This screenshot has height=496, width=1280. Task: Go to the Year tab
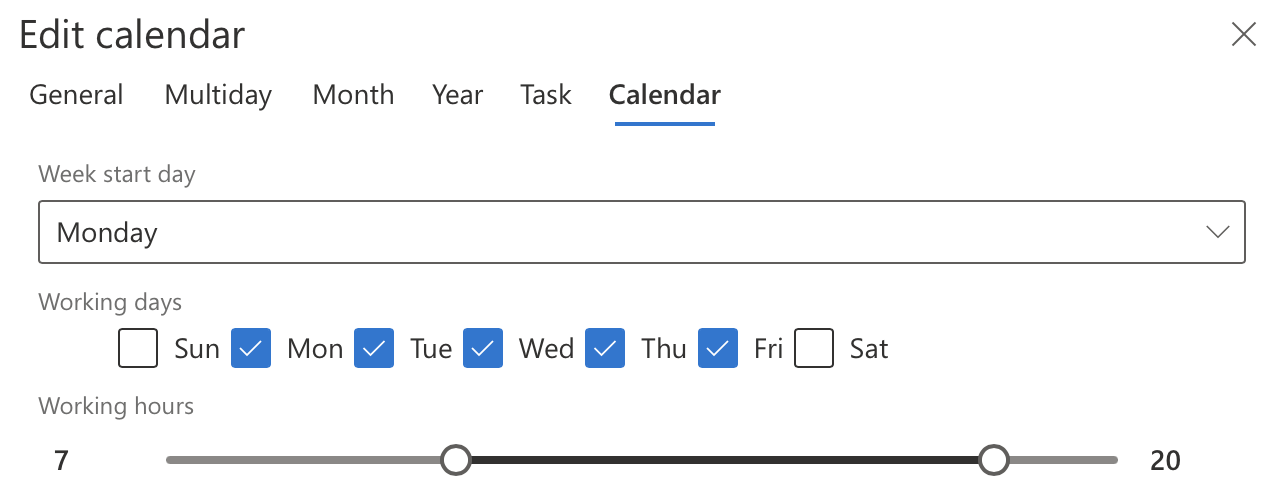(457, 95)
